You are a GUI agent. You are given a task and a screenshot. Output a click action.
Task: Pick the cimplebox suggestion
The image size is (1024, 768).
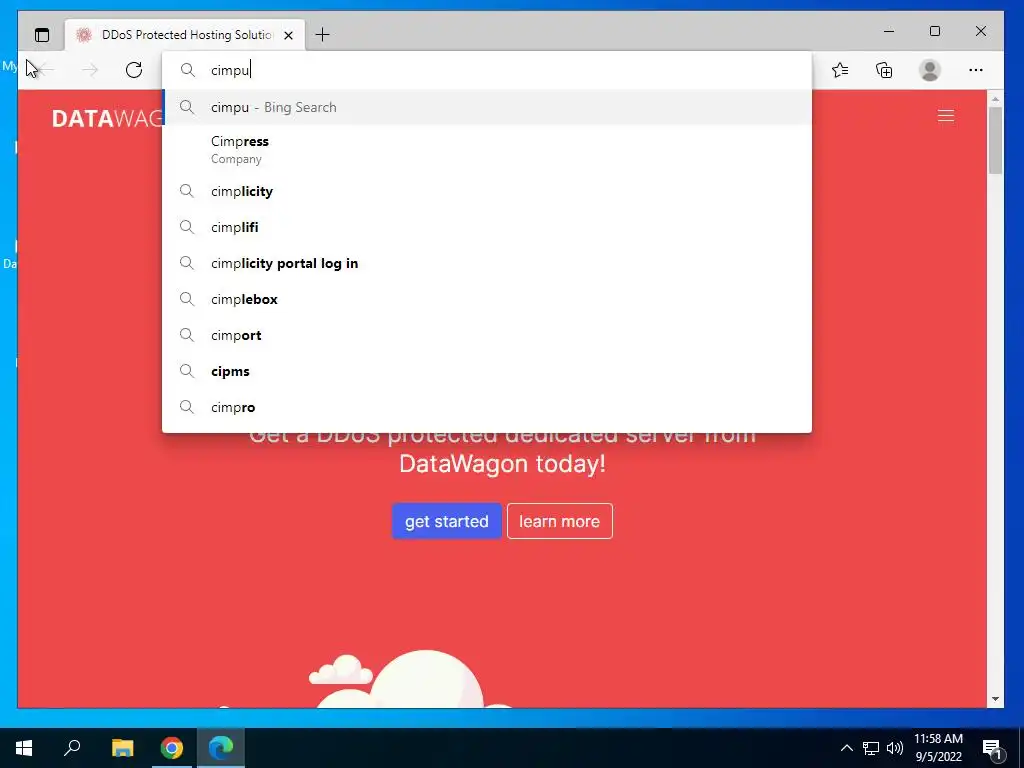487,299
